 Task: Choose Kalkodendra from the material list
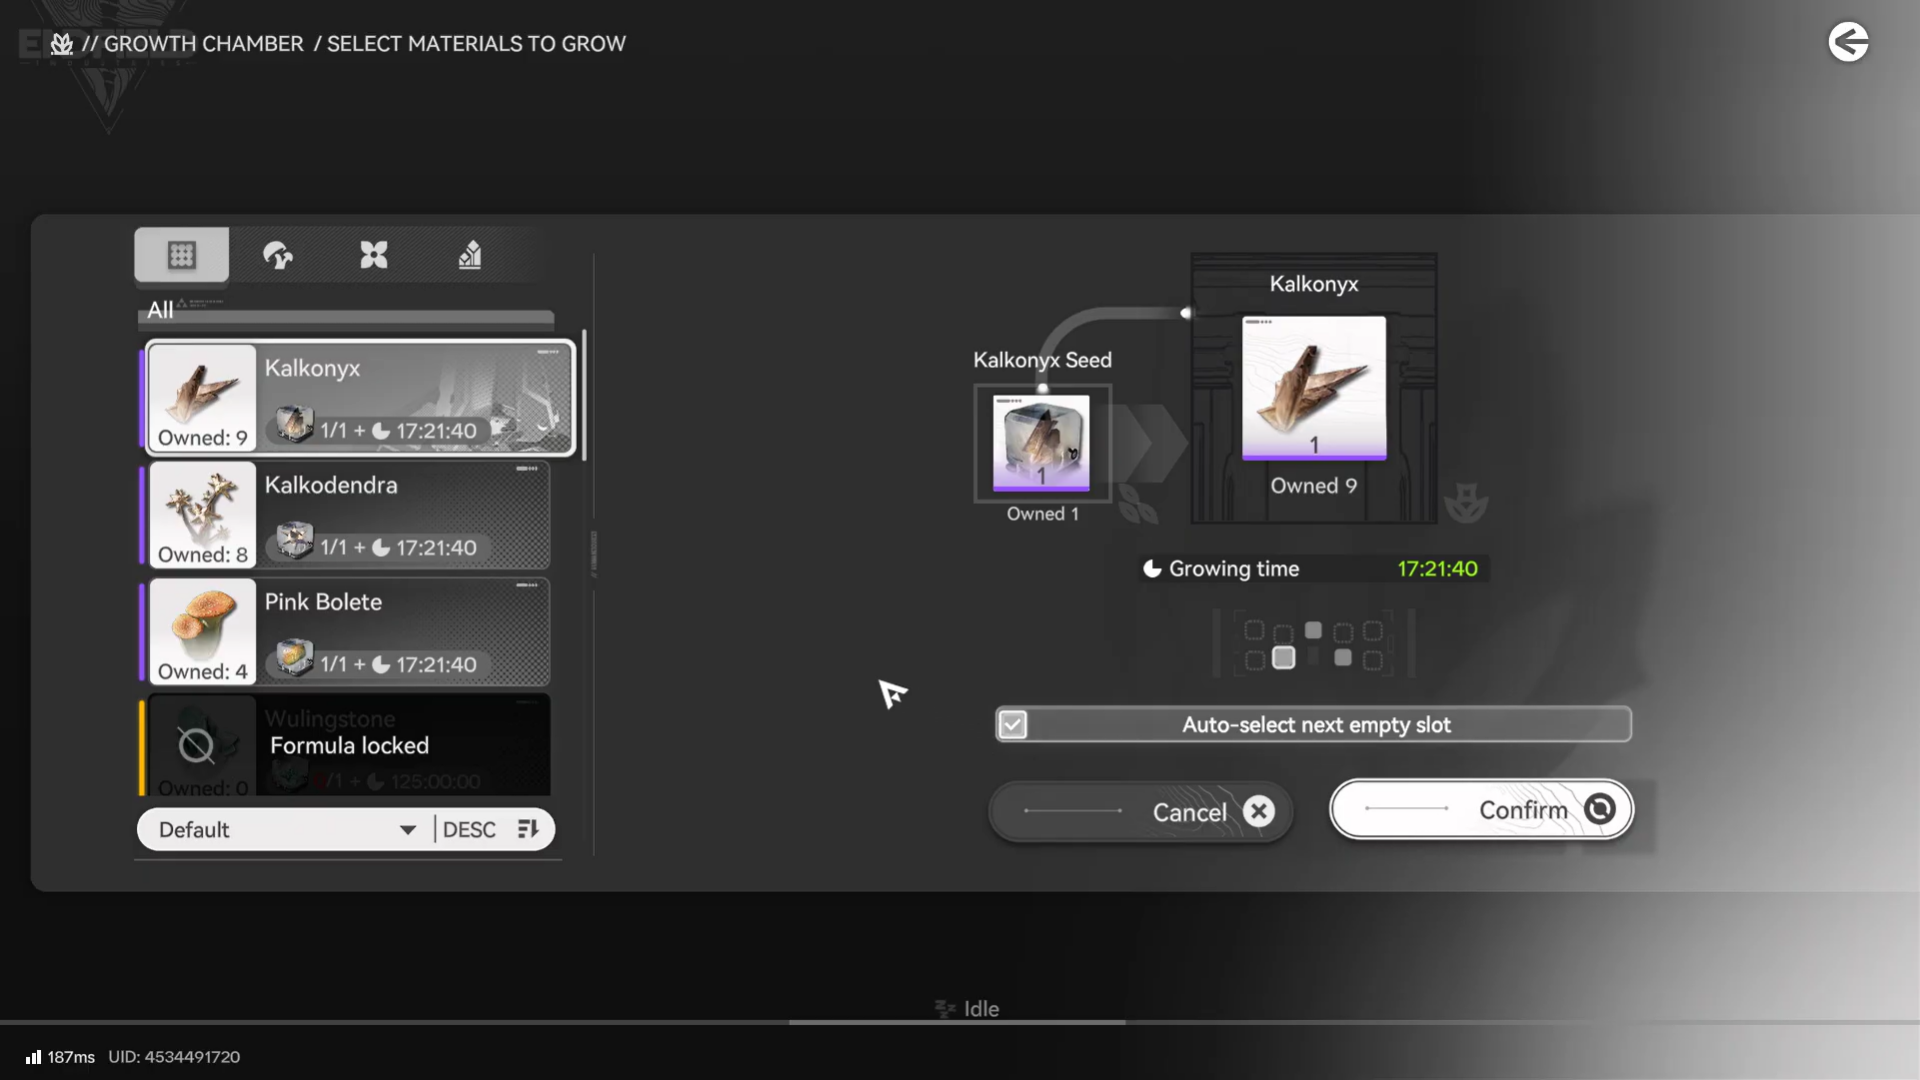click(x=347, y=515)
